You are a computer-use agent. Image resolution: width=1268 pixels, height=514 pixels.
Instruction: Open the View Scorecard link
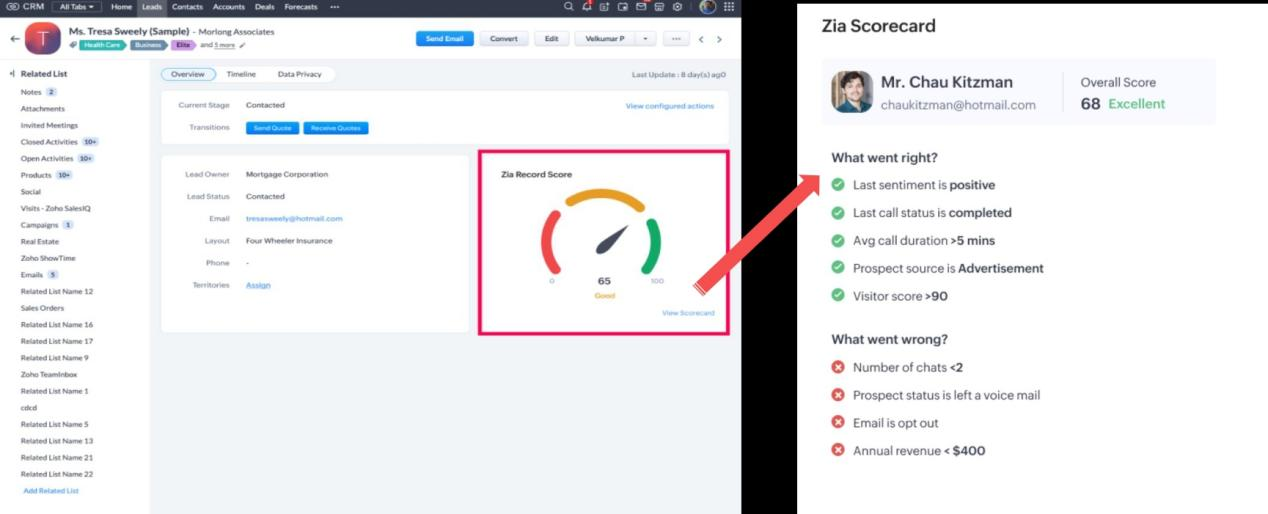click(x=688, y=313)
